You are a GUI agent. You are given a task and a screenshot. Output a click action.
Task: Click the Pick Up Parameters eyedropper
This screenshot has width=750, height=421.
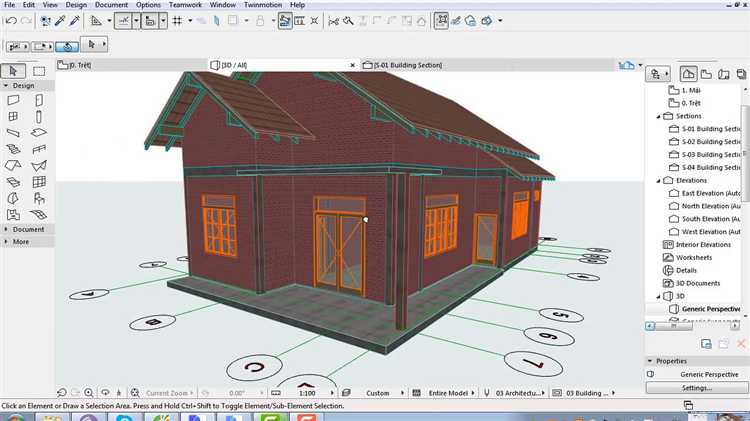tap(60, 21)
